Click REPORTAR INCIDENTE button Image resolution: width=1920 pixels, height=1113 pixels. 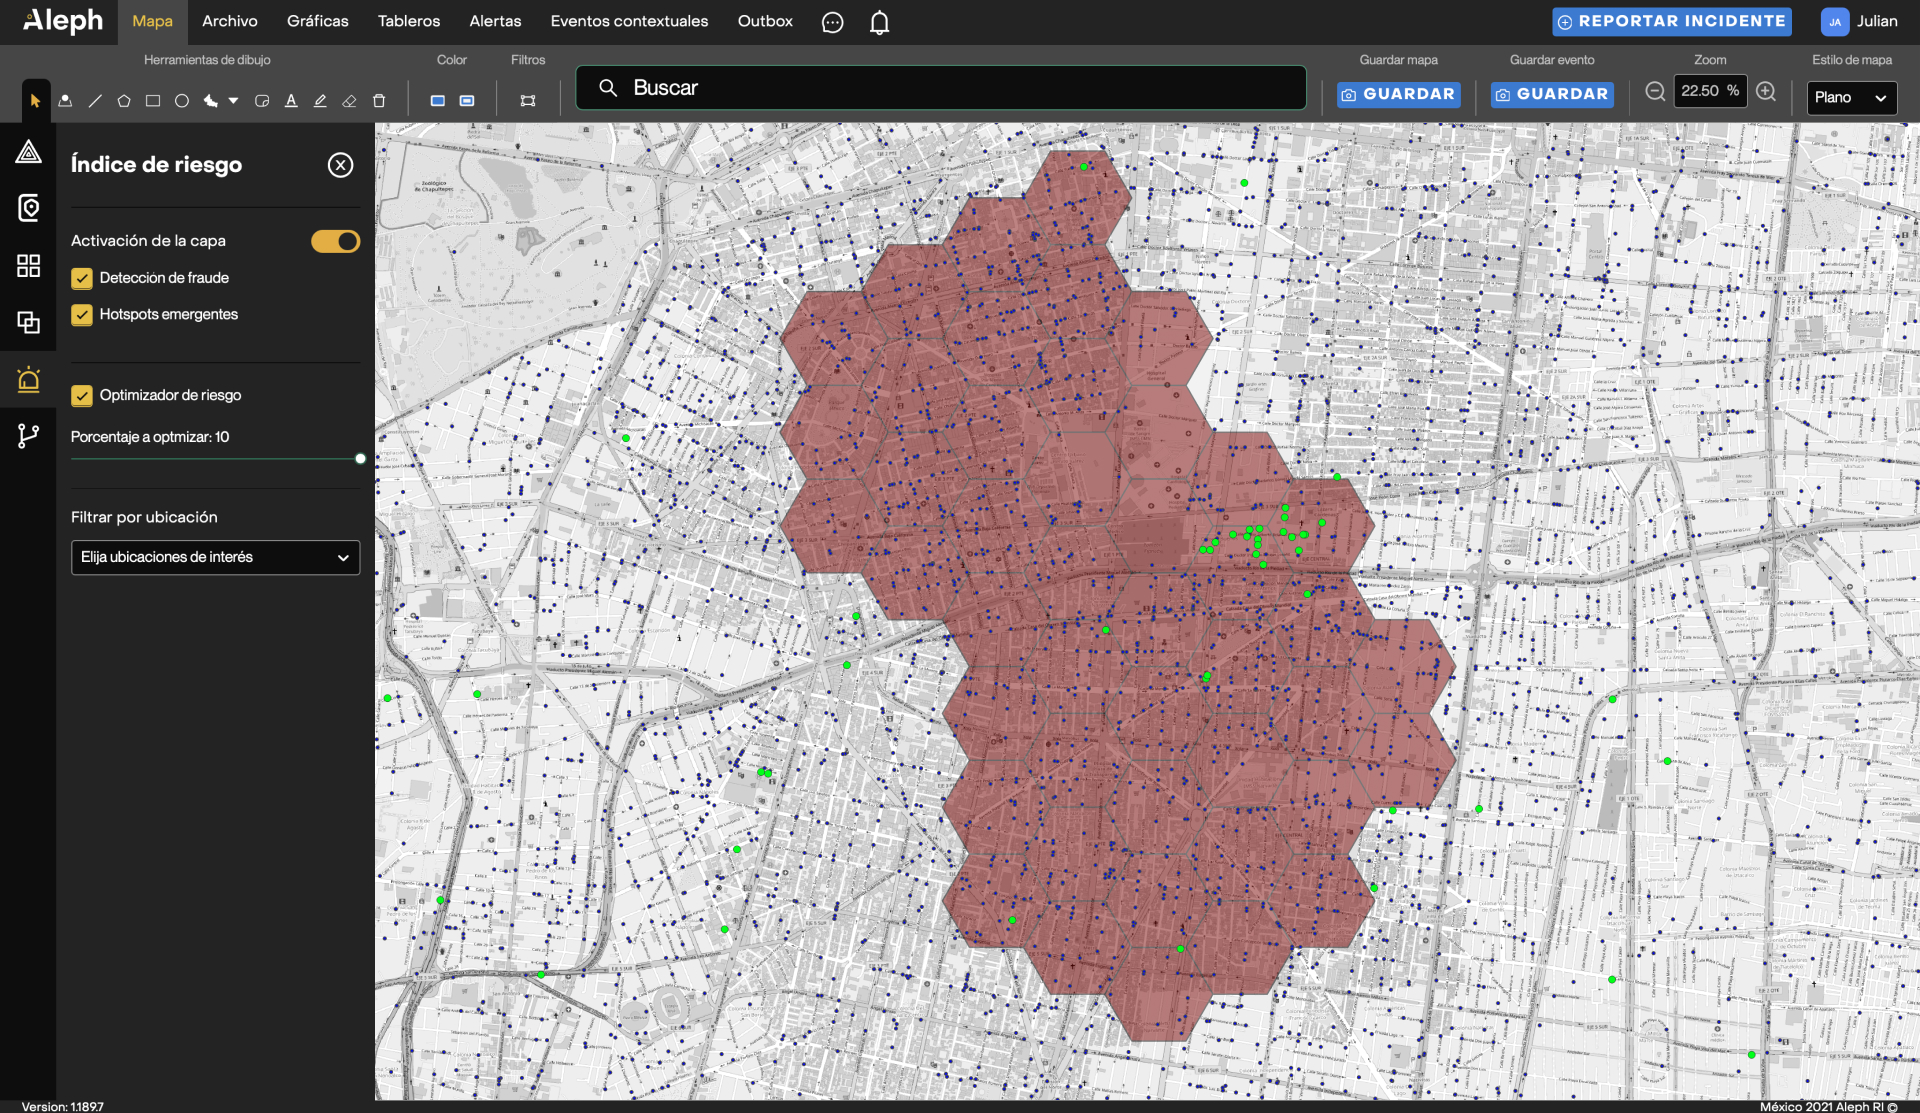point(1672,21)
